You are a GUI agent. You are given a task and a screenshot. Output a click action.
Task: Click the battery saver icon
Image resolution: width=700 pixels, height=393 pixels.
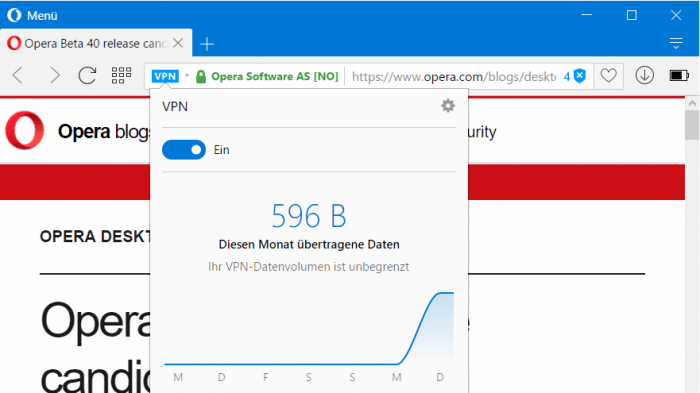click(x=679, y=75)
